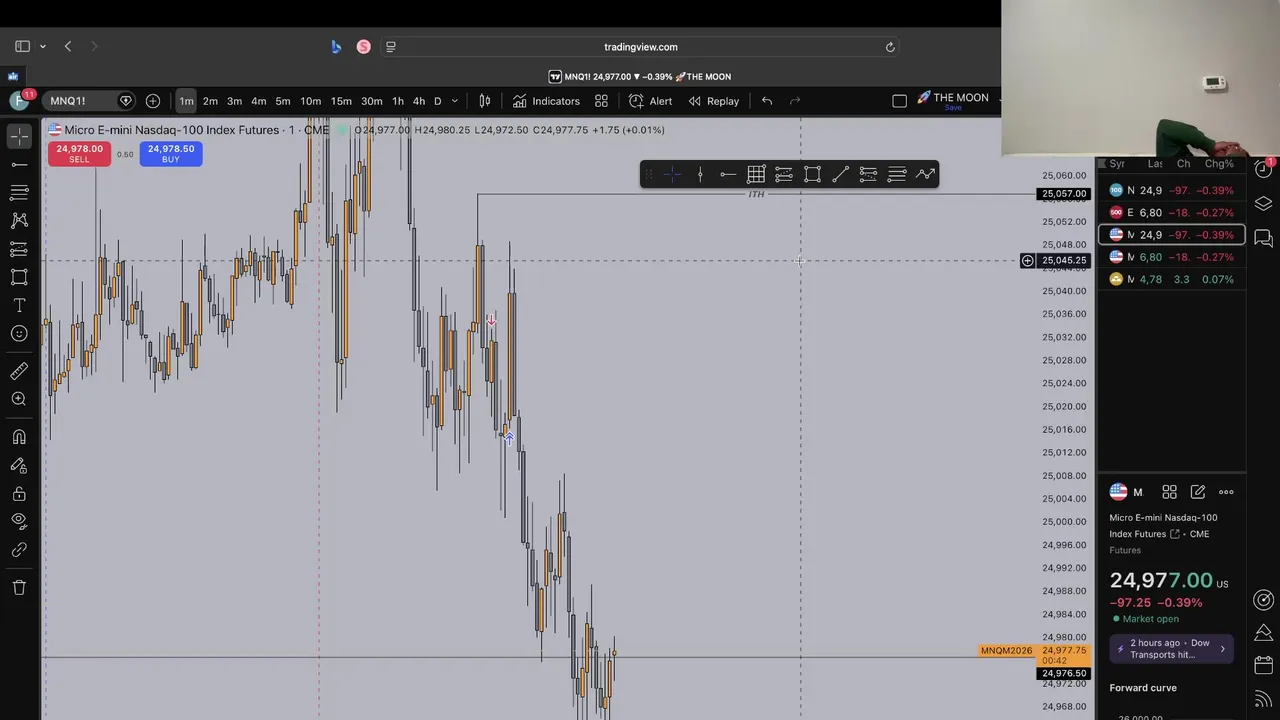The height and width of the screenshot is (720, 1280).
Task: Click the Safari back navigation arrow
Action: 68,46
